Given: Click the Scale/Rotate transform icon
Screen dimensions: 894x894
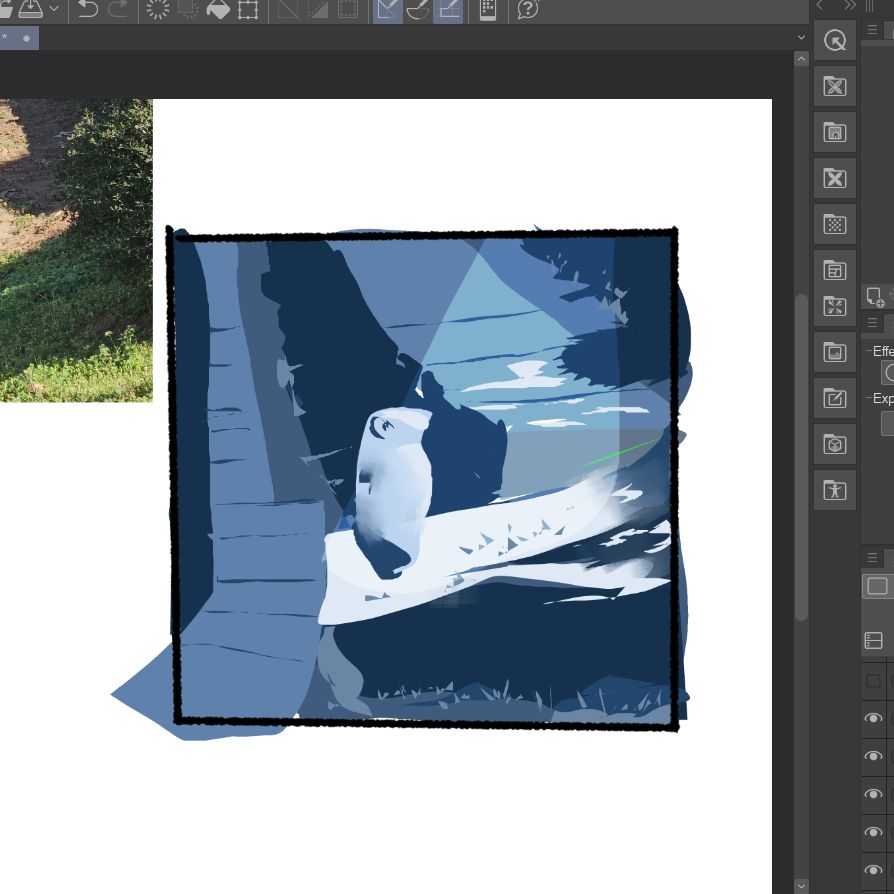Looking at the screenshot, I should (x=248, y=9).
